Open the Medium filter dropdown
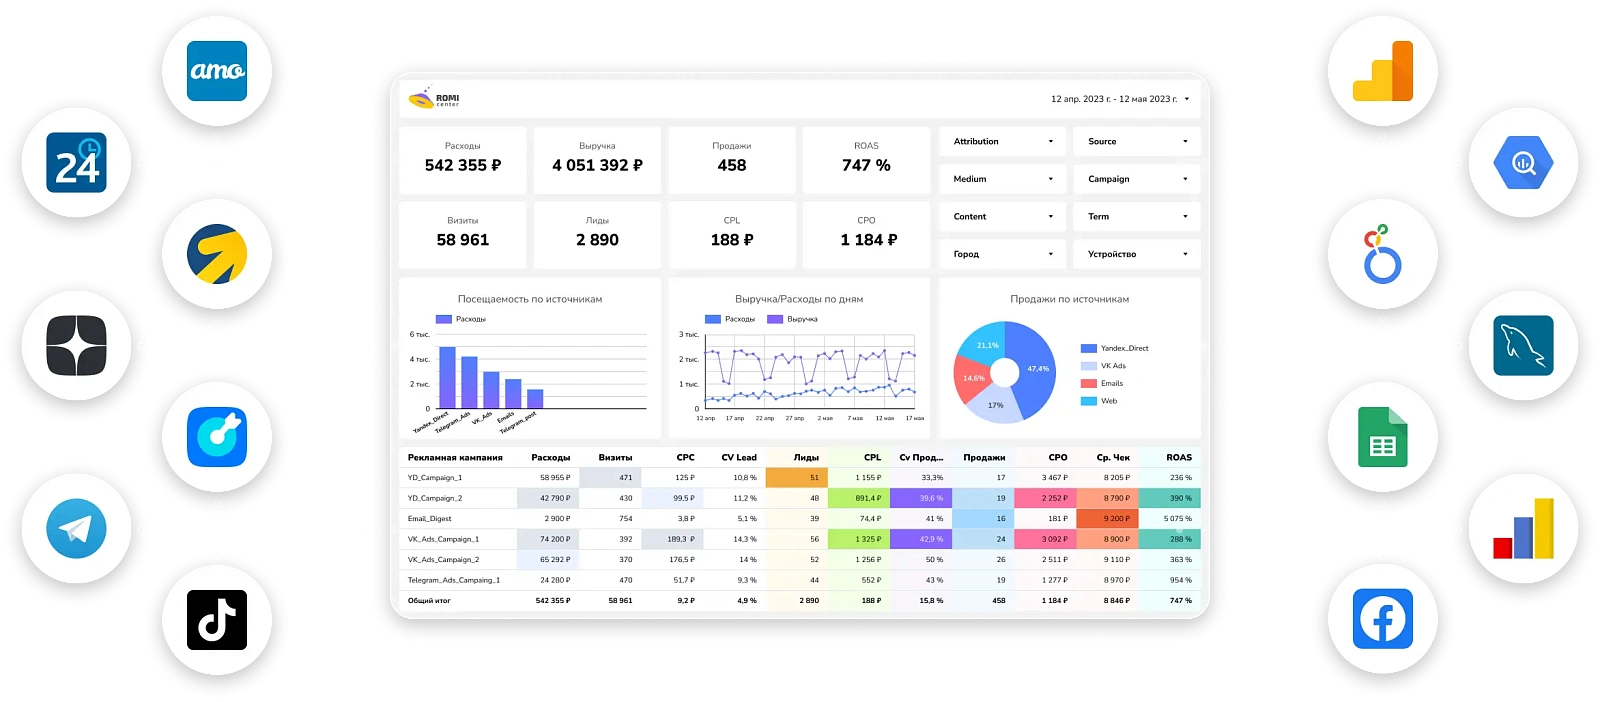Viewport: 1600px width, 702px height. 1003,179
